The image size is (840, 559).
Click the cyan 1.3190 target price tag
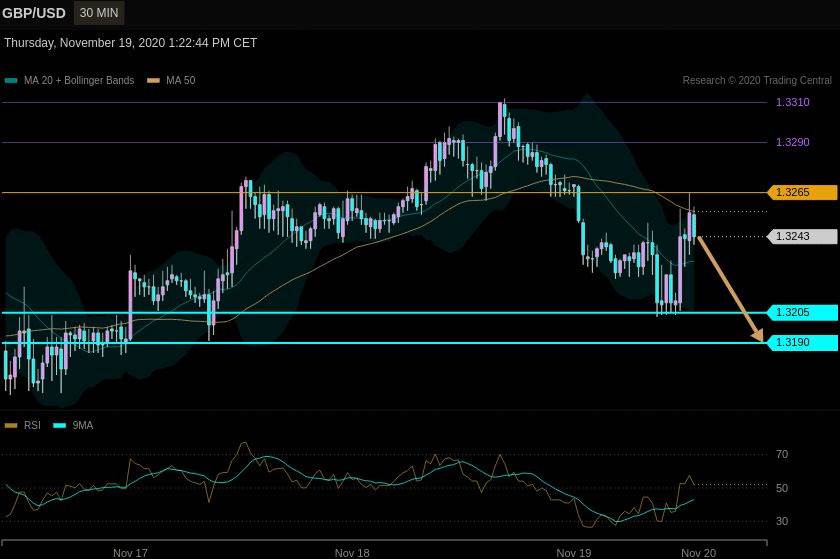[x=802, y=342]
